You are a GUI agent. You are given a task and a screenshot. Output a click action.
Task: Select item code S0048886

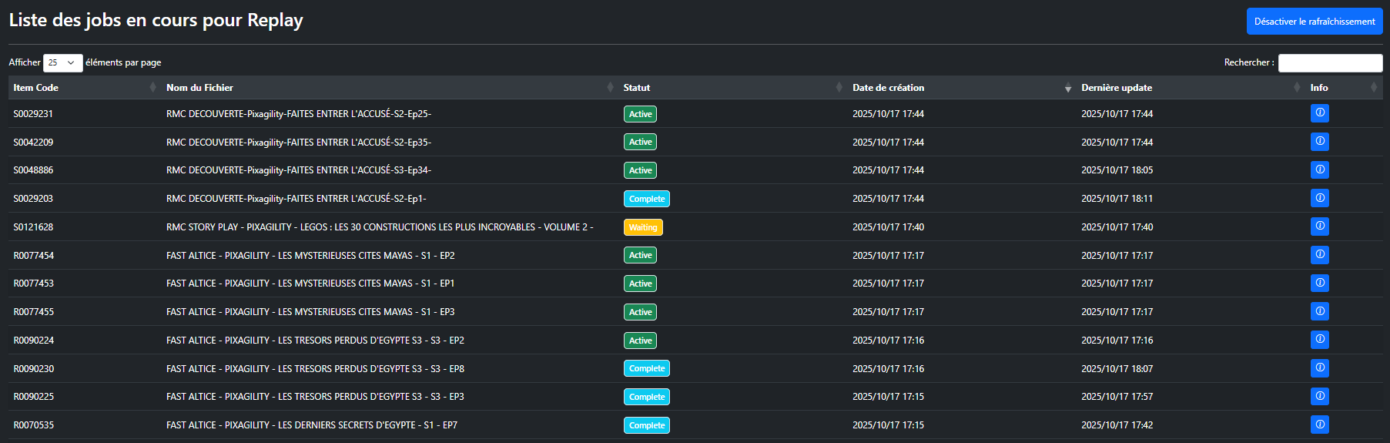(33, 170)
